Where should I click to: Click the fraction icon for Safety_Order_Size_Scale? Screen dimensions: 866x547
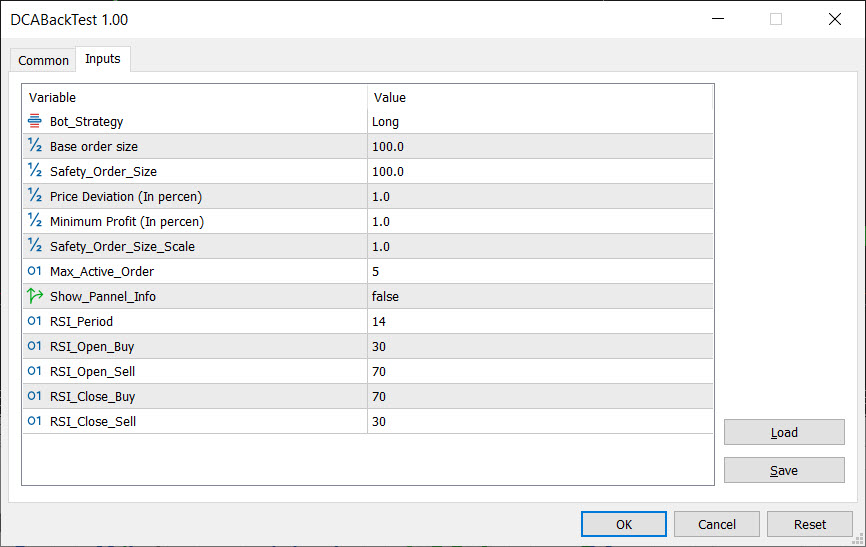coord(34,246)
